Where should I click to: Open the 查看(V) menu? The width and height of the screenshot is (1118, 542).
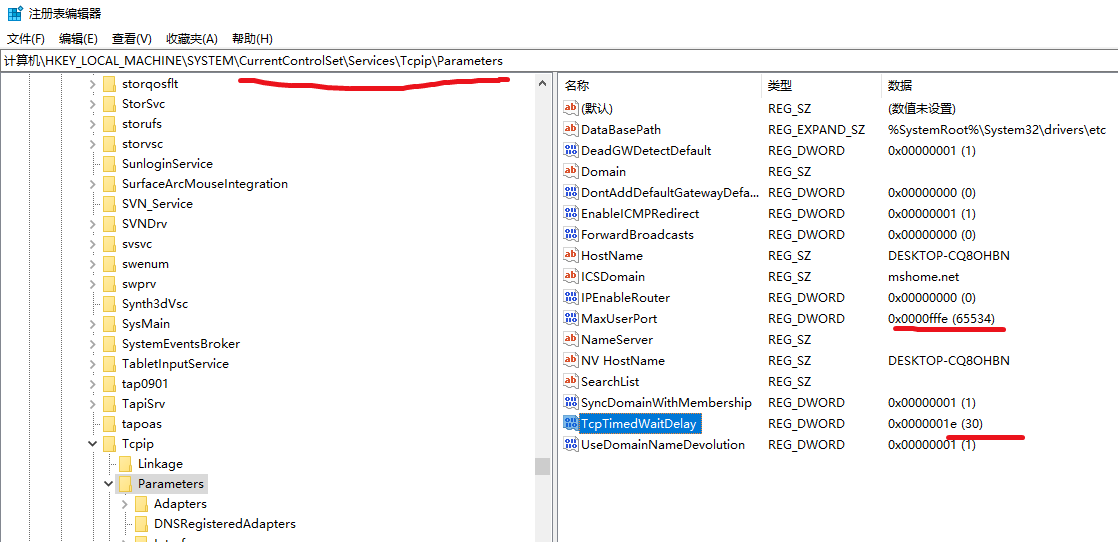132,39
